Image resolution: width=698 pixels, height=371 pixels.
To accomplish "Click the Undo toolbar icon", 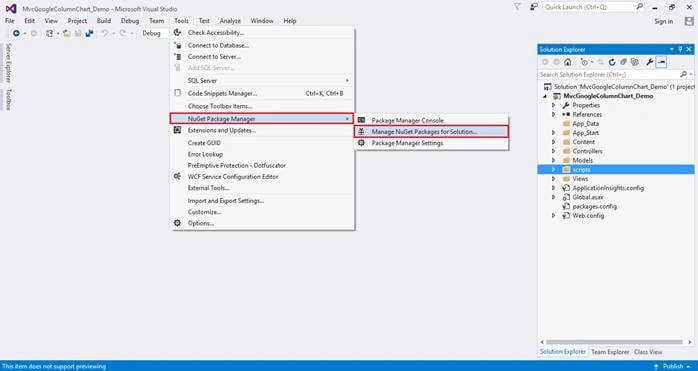I will (x=105, y=33).
